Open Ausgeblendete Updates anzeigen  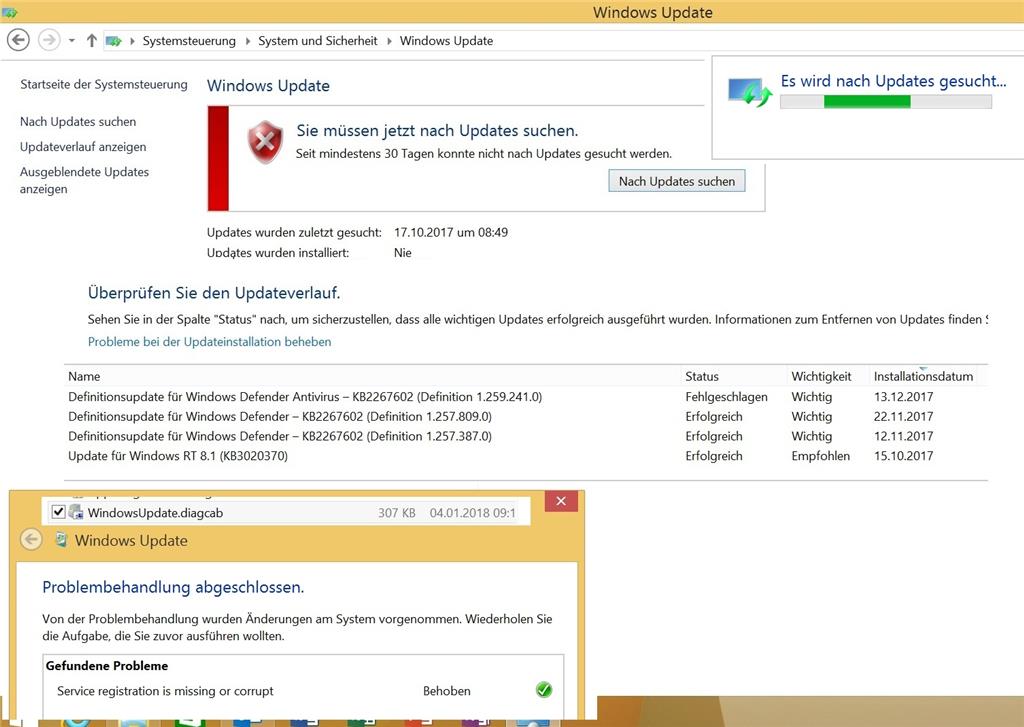(x=84, y=180)
